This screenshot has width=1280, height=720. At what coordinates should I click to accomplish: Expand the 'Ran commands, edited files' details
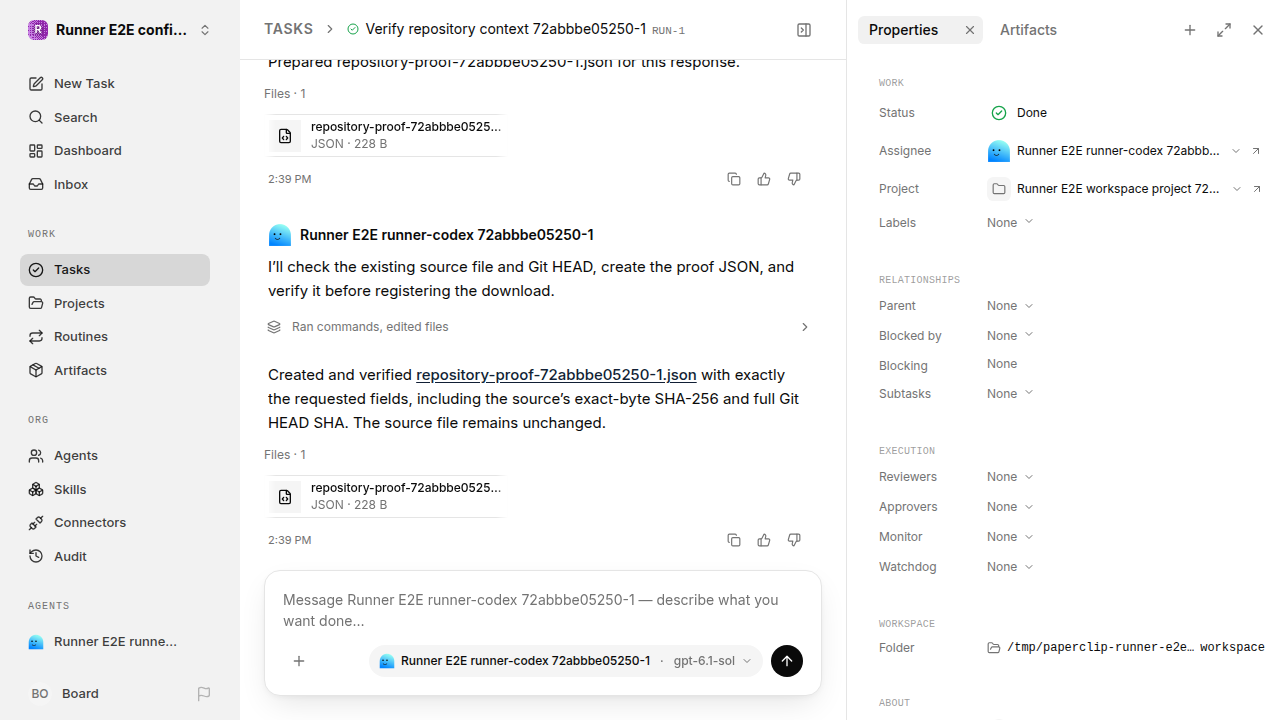pyautogui.click(x=539, y=327)
